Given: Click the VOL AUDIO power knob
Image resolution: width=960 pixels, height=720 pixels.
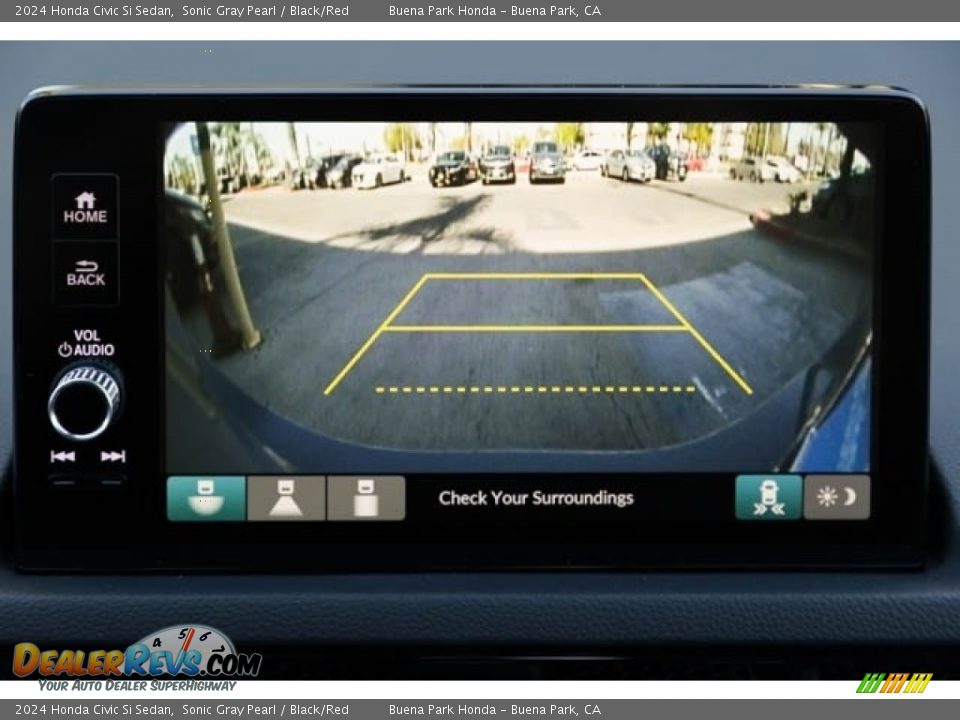Looking at the screenshot, I should [84, 402].
